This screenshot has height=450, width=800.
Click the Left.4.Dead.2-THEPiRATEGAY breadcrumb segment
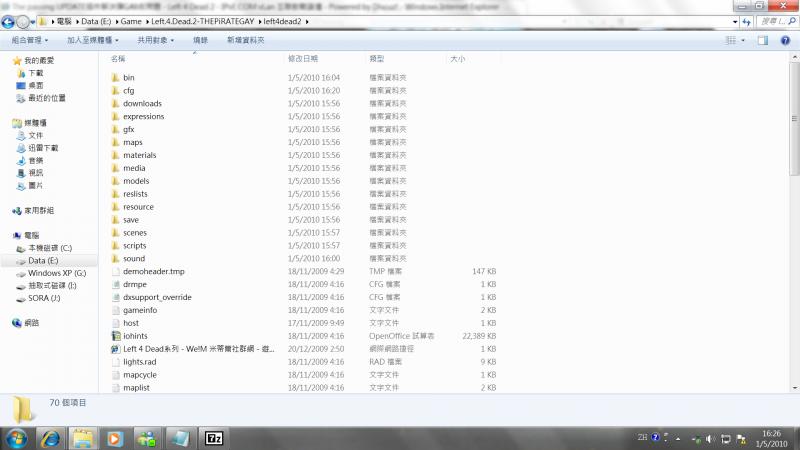203,21
